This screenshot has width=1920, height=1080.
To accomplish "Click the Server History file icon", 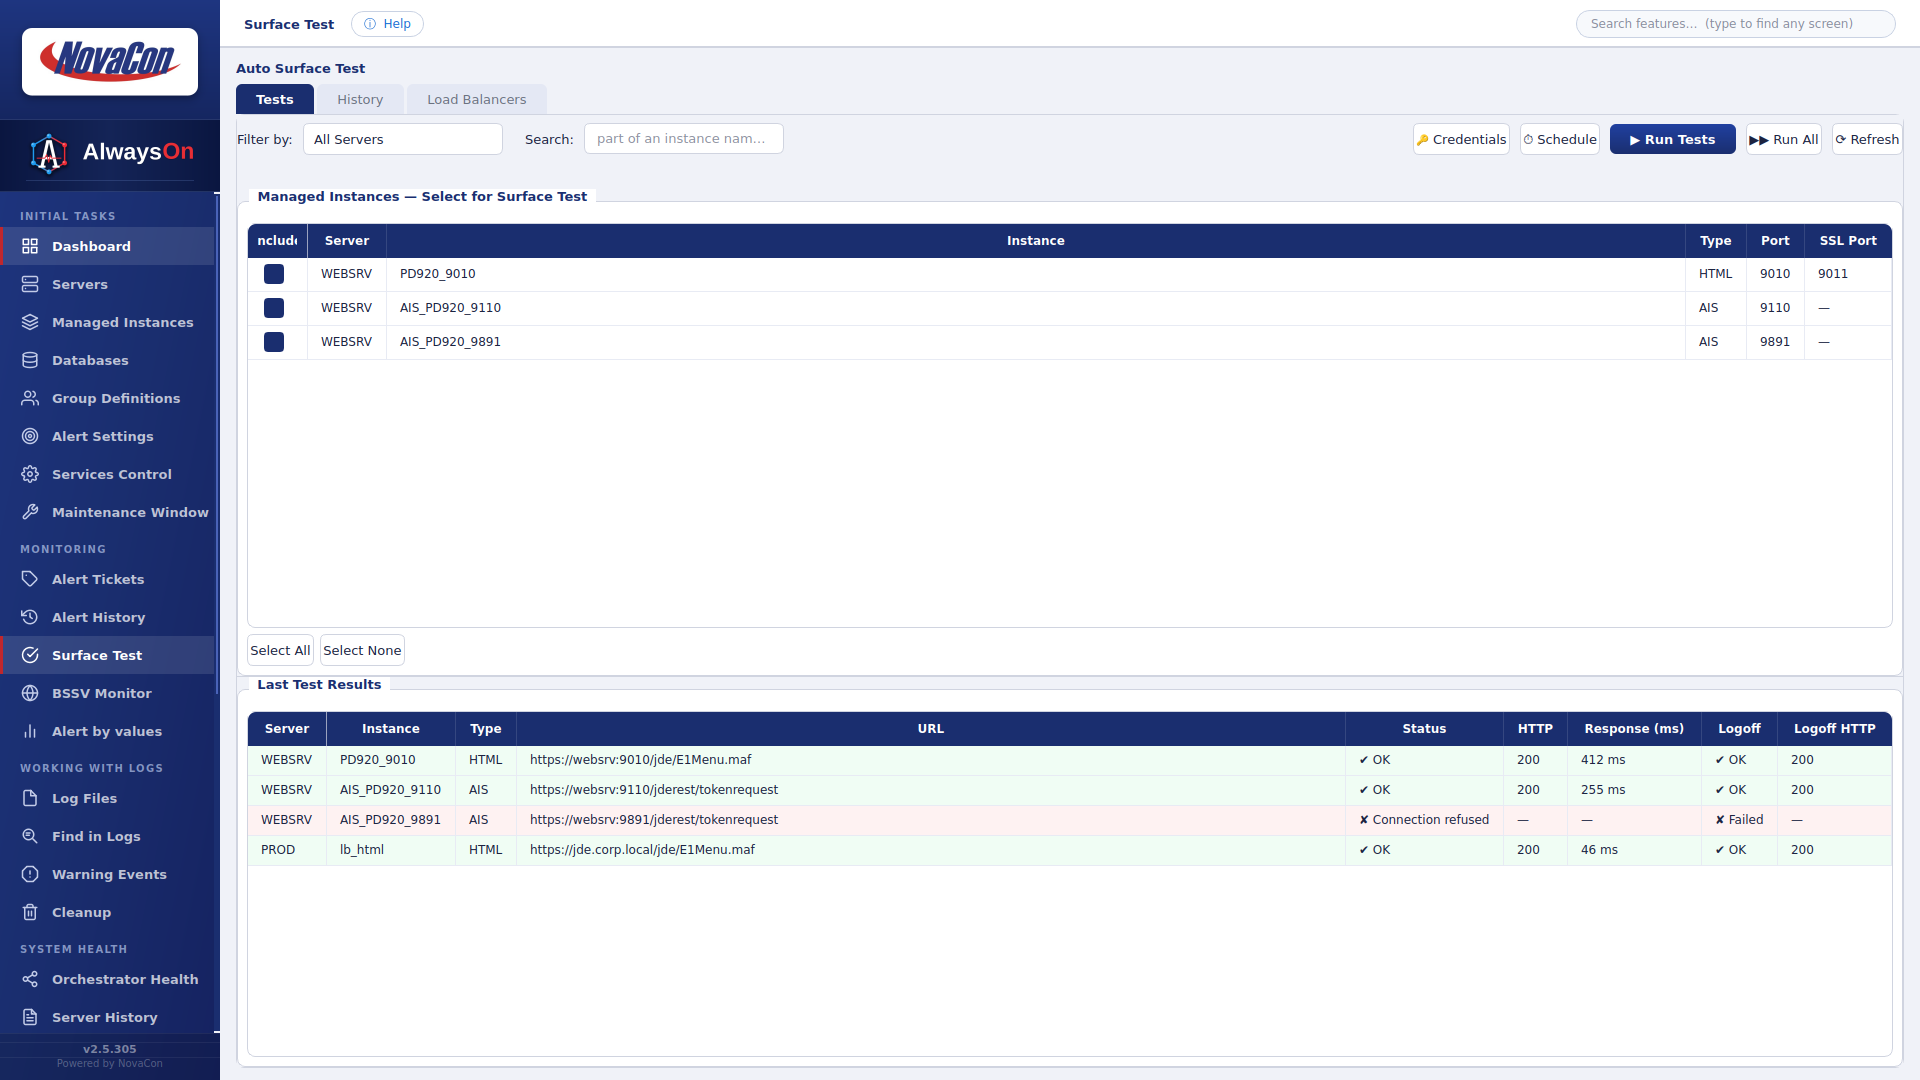I will pos(30,1017).
